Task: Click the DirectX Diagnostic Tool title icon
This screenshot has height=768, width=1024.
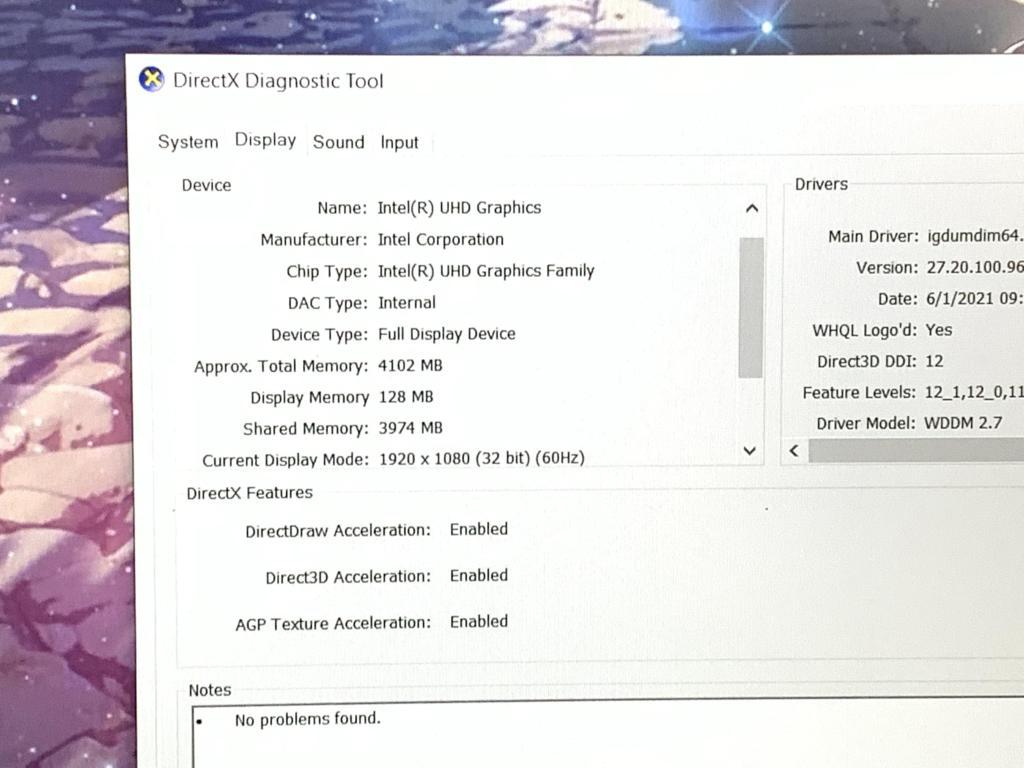Action: [x=152, y=80]
